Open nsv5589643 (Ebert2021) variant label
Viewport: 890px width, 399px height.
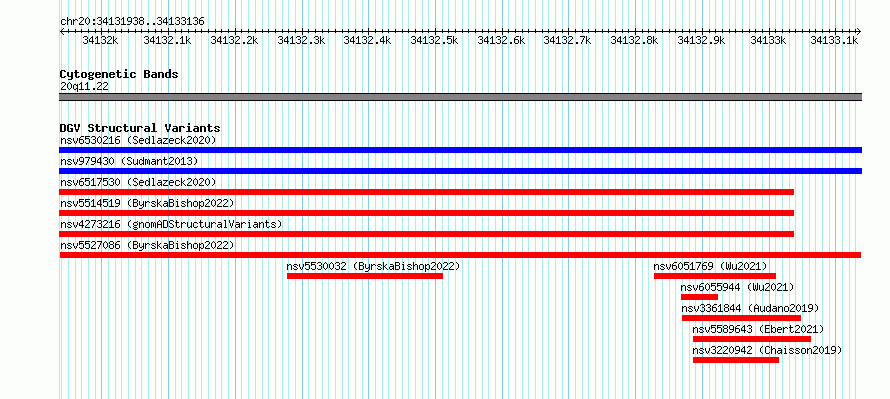[758, 329]
